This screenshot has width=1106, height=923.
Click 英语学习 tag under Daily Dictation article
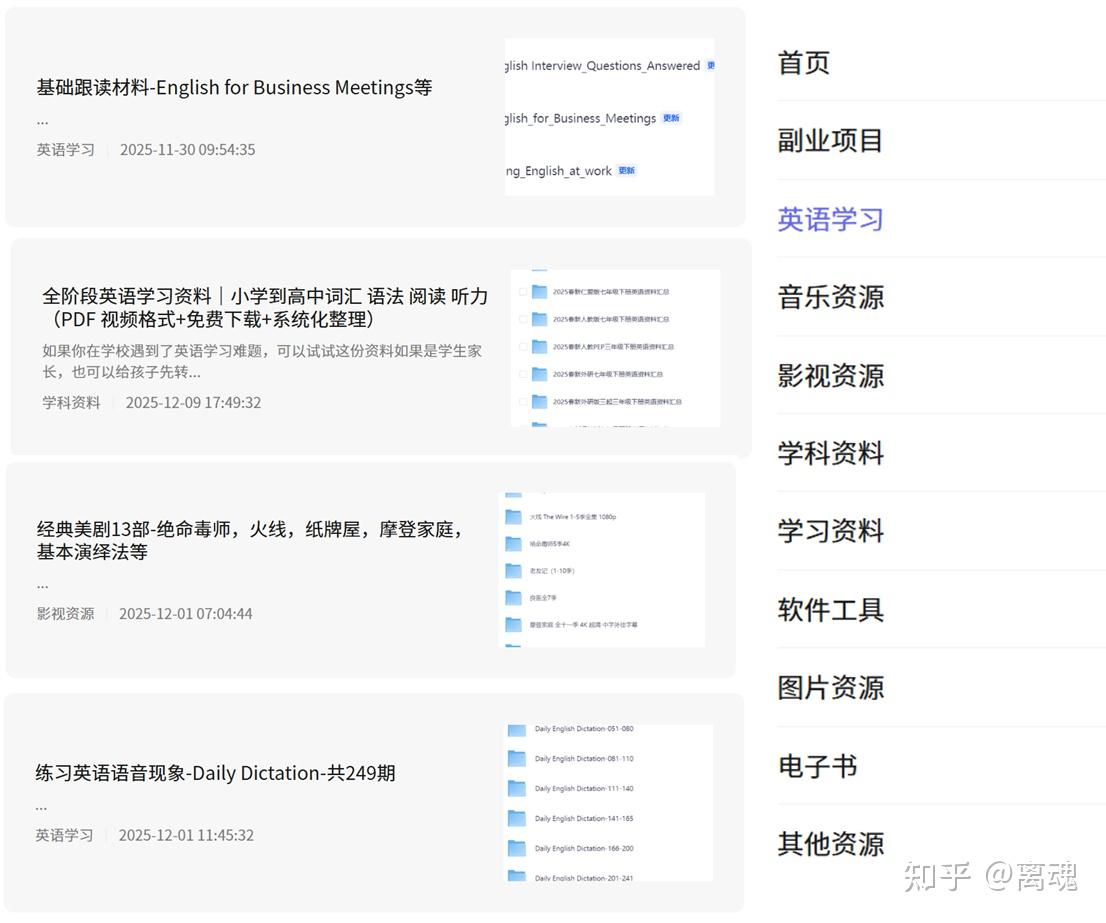point(64,835)
